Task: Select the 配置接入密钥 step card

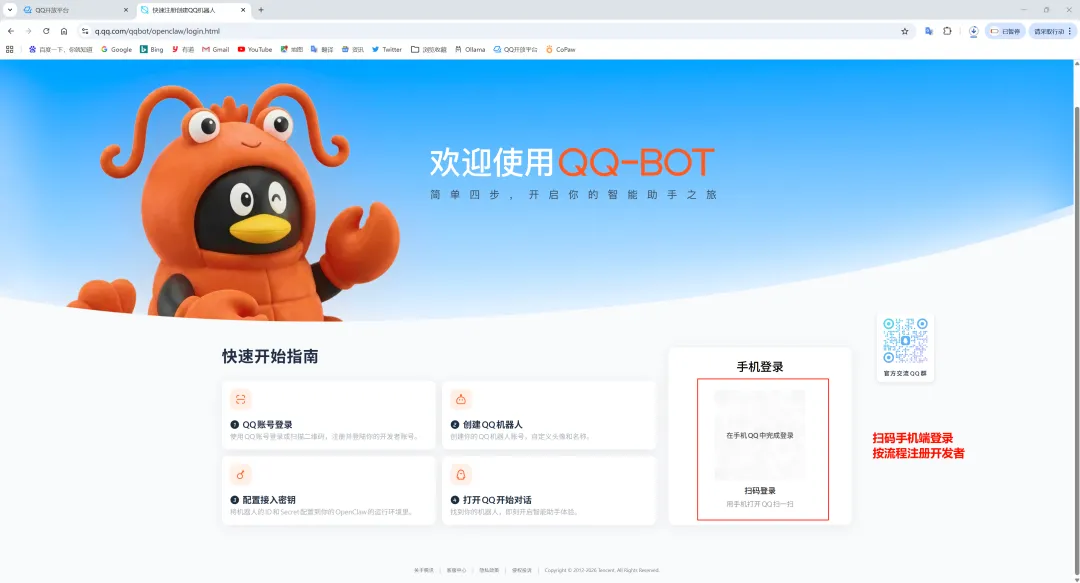Action: 329,490
